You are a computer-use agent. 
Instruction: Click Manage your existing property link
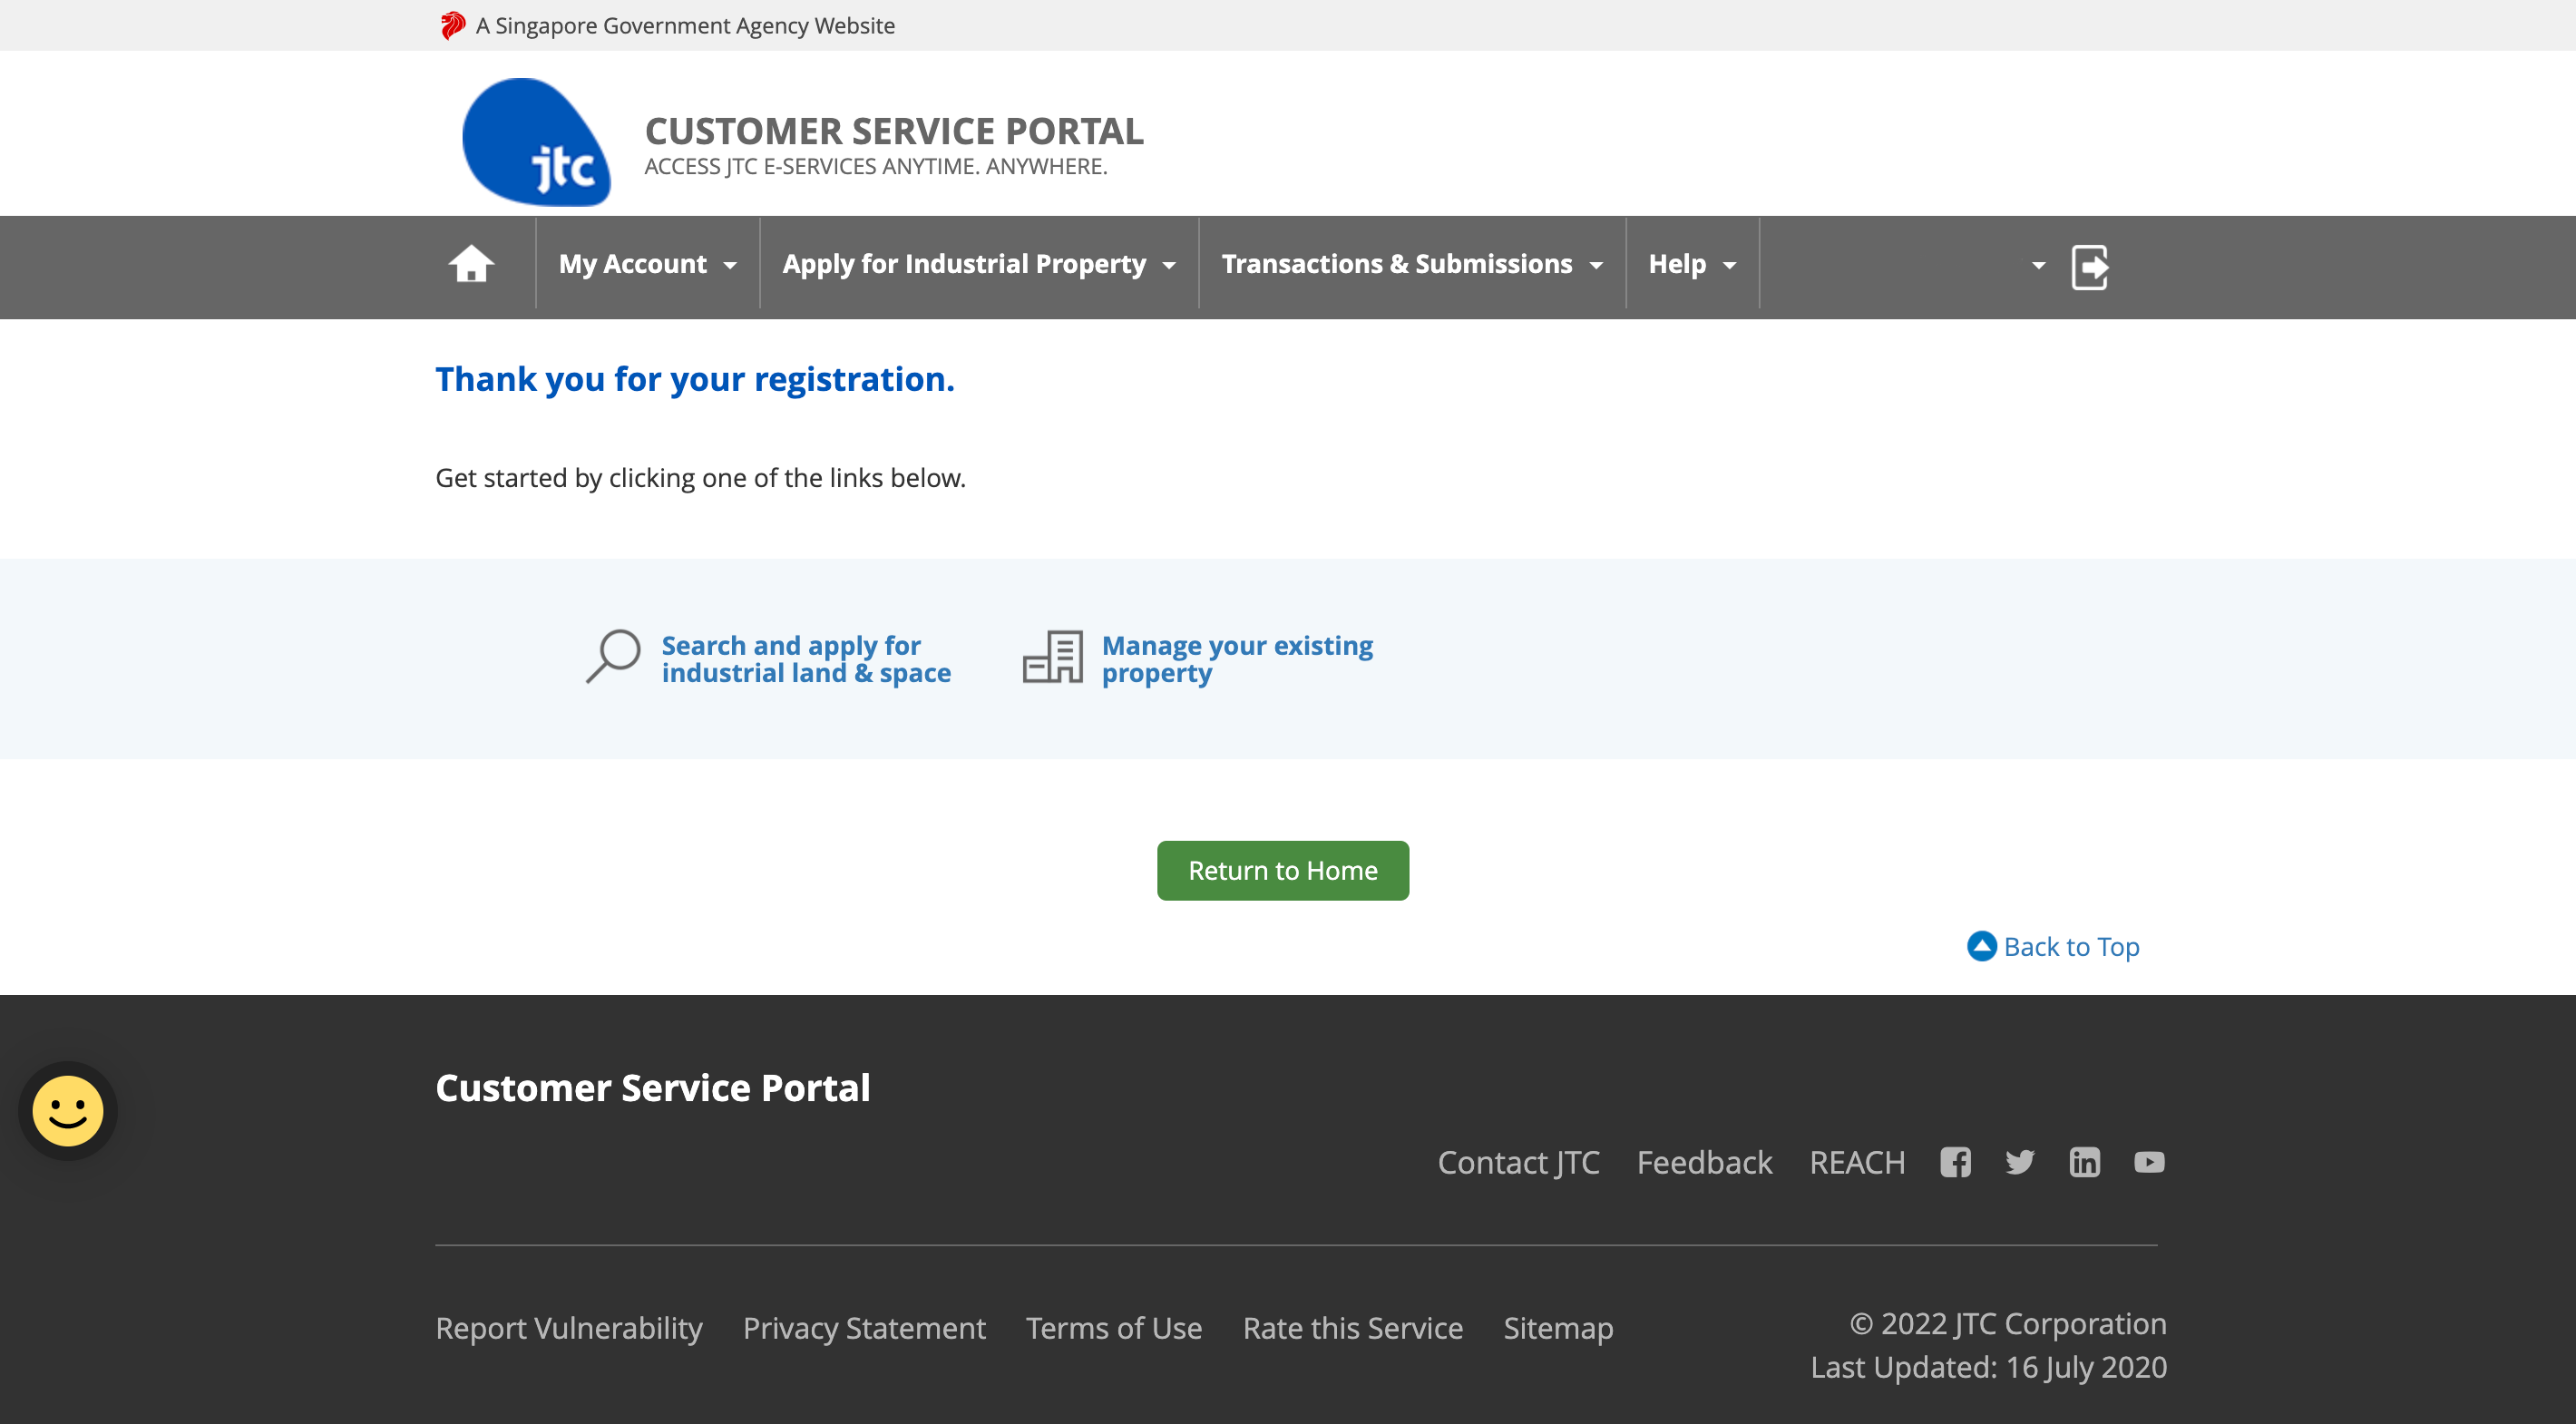coord(1237,659)
